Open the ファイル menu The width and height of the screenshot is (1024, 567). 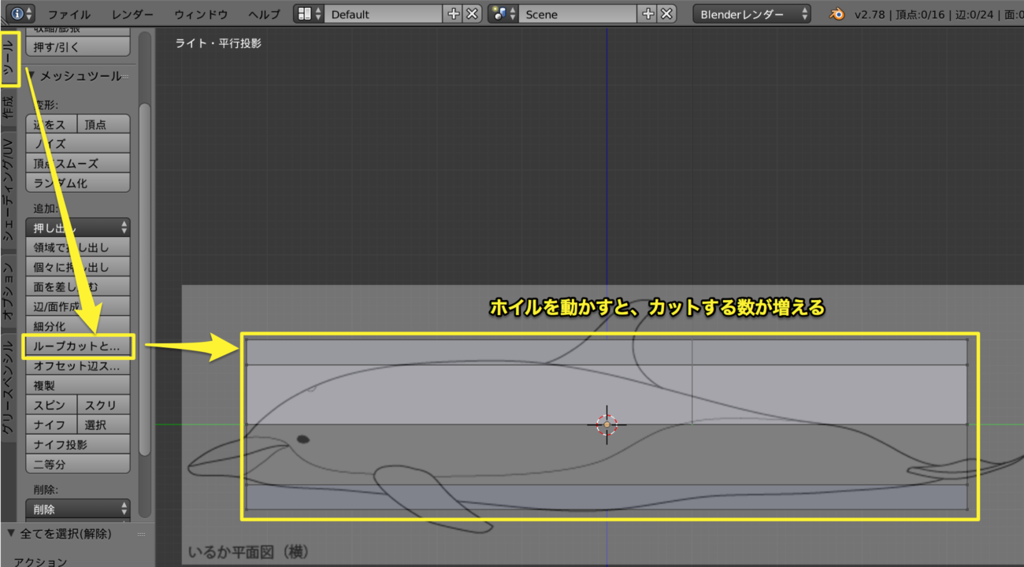pos(69,14)
